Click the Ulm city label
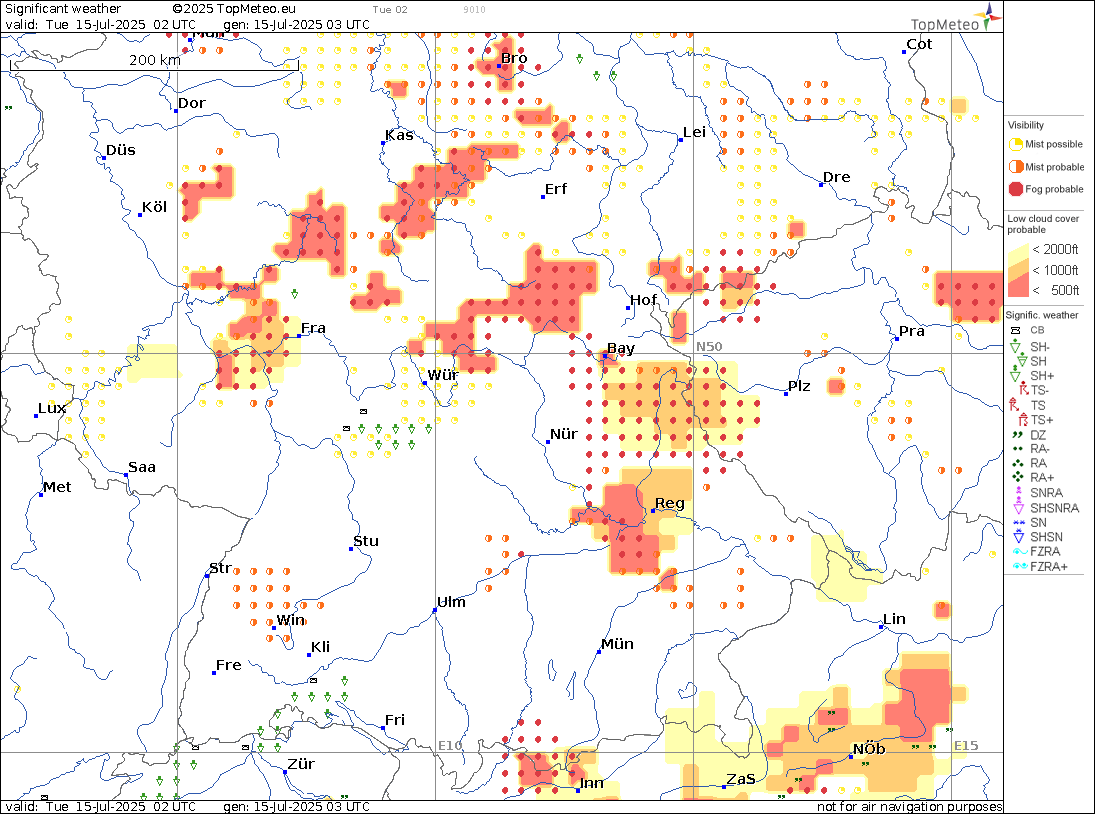1095x814 pixels. coord(451,602)
